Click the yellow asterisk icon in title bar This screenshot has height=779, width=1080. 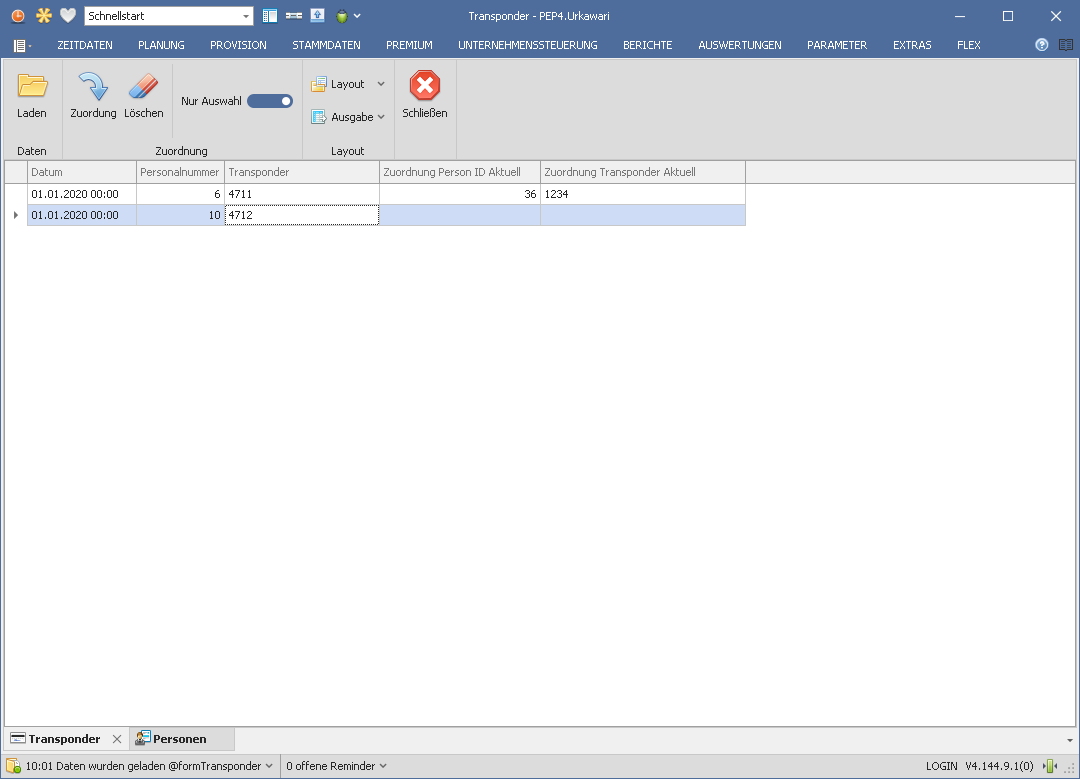coord(43,16)
